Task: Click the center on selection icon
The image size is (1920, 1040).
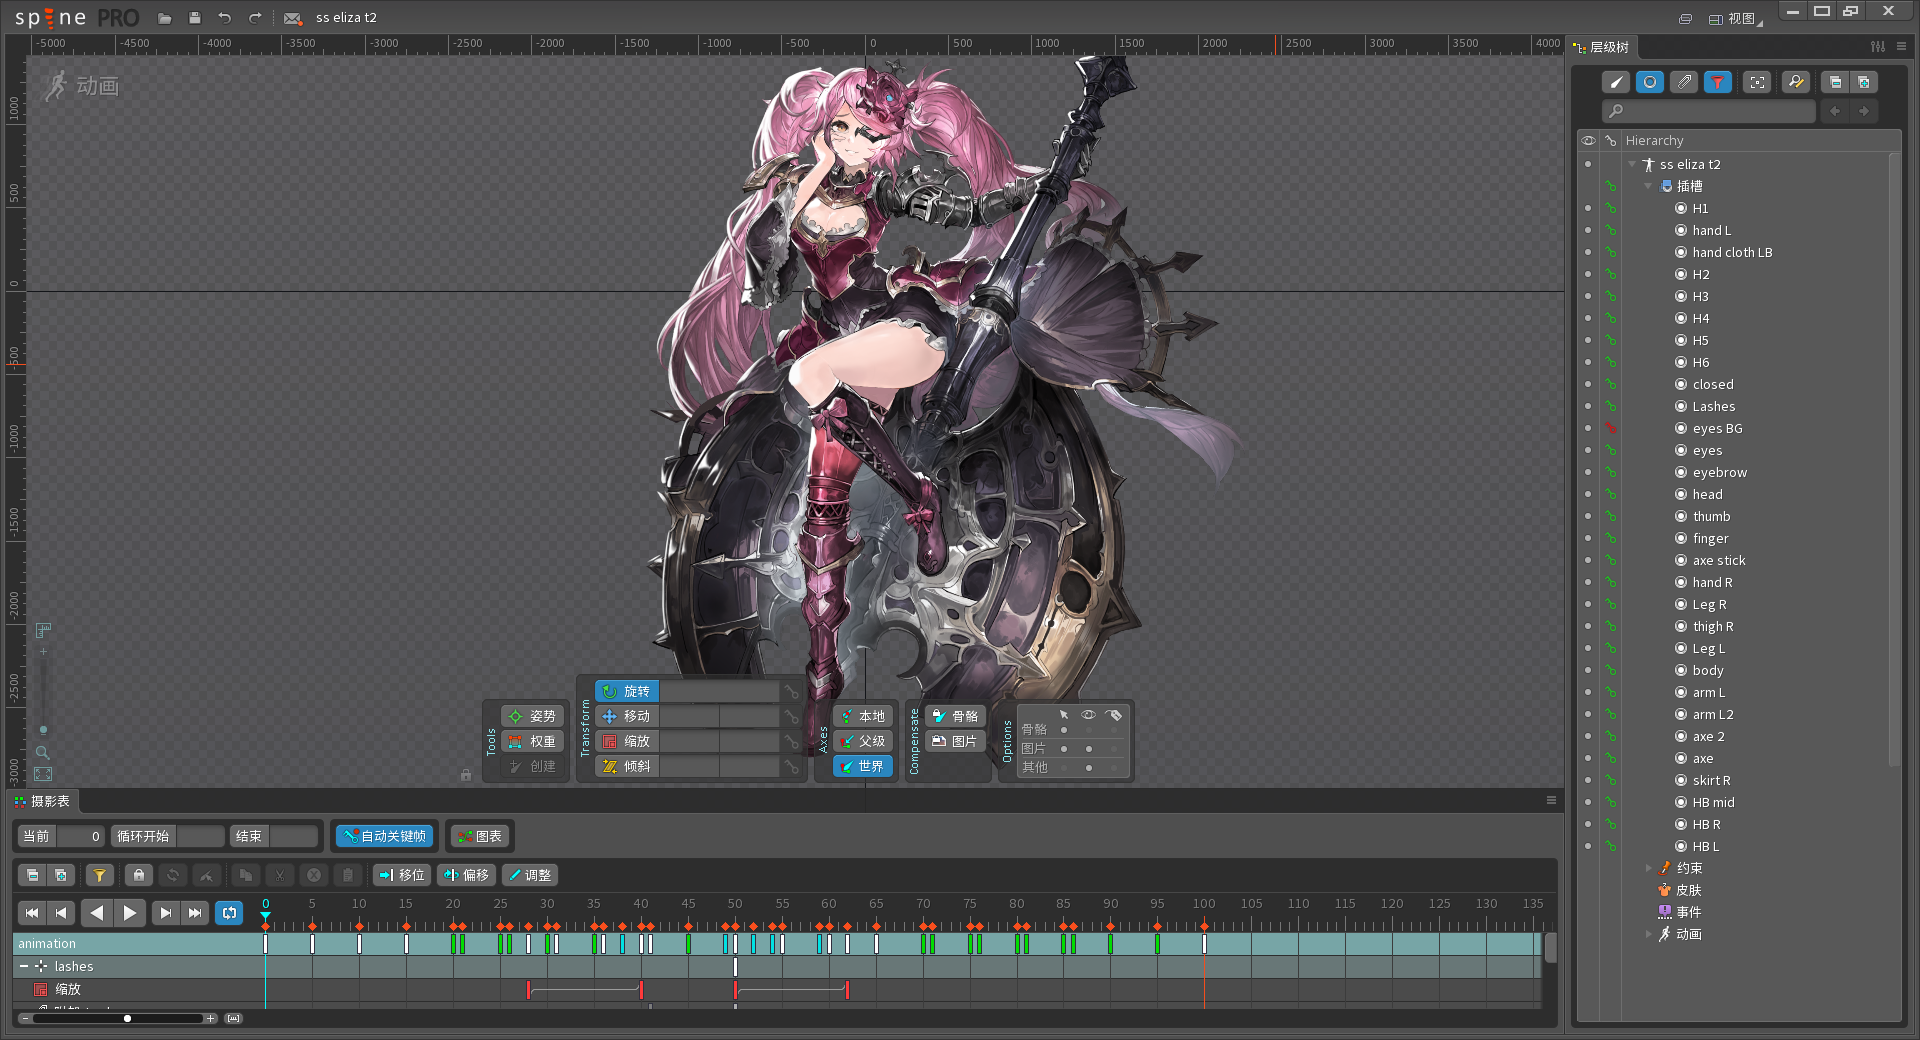Action: coord(1757,82)
